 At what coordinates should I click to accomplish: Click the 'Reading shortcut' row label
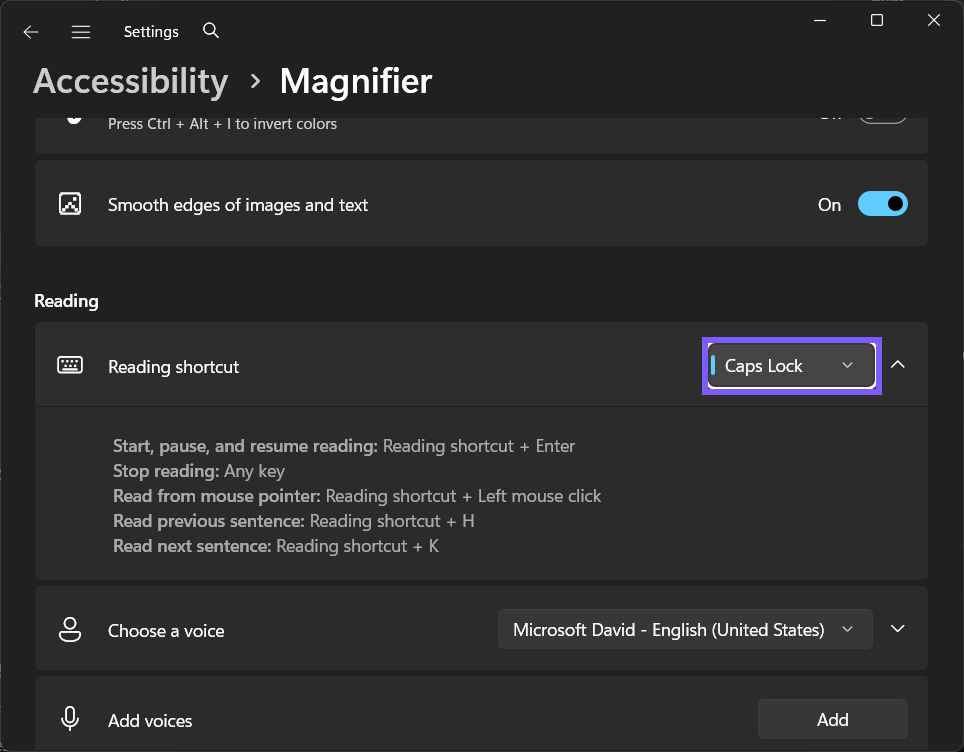pyautogui.click(x=173, y=367)
